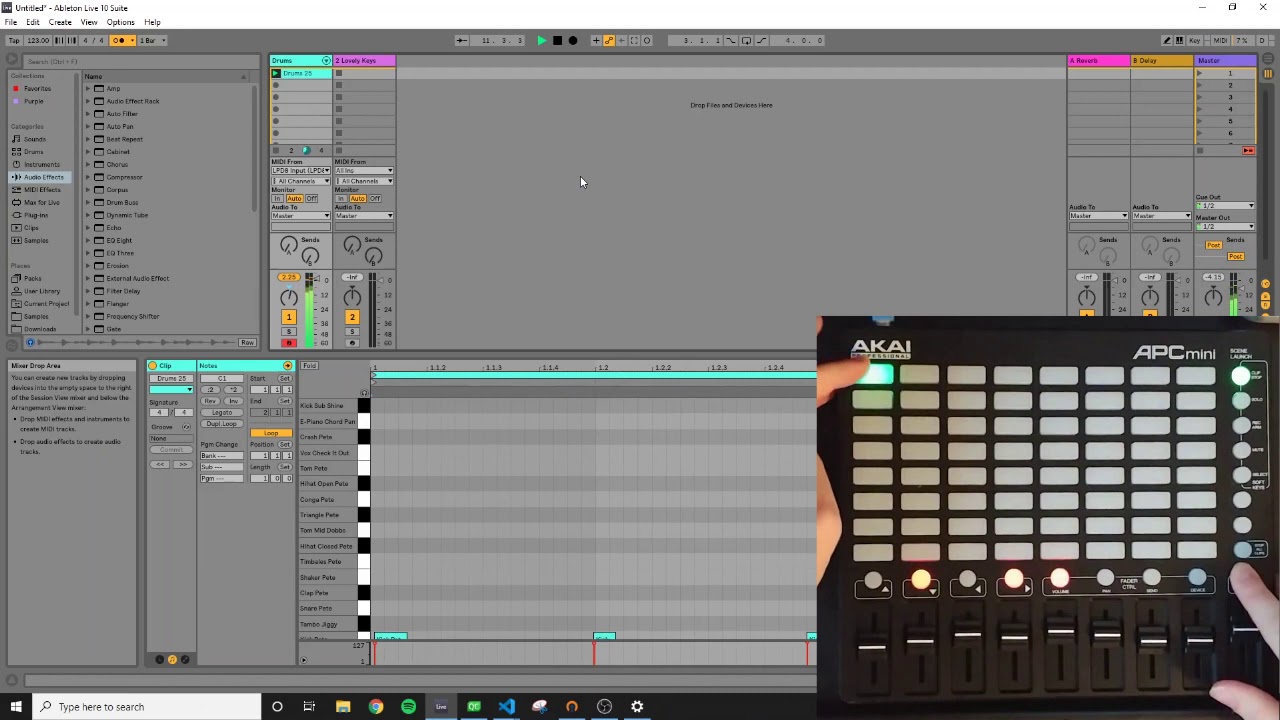Open the Help menu
Image resolution: width=1280 pixels, height=720 pixels.
(x=152, y=22)
